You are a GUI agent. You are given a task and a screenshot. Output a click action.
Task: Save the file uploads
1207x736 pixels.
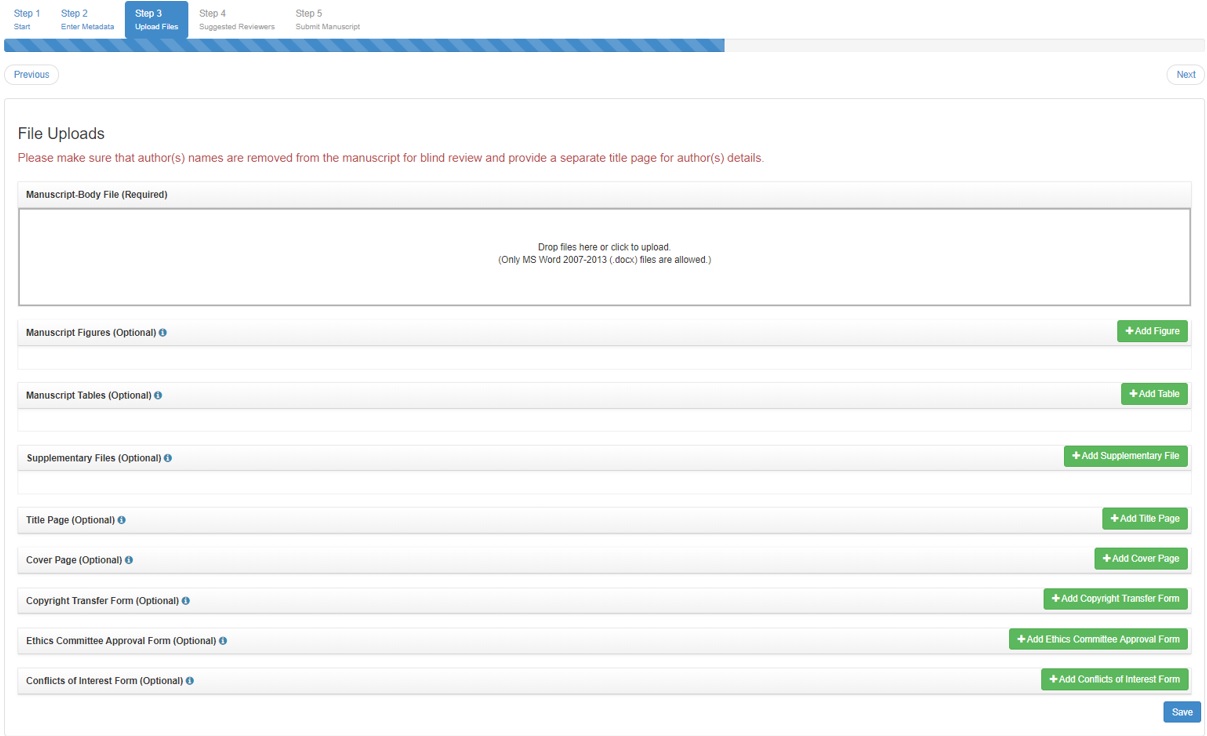[1181, 712]
